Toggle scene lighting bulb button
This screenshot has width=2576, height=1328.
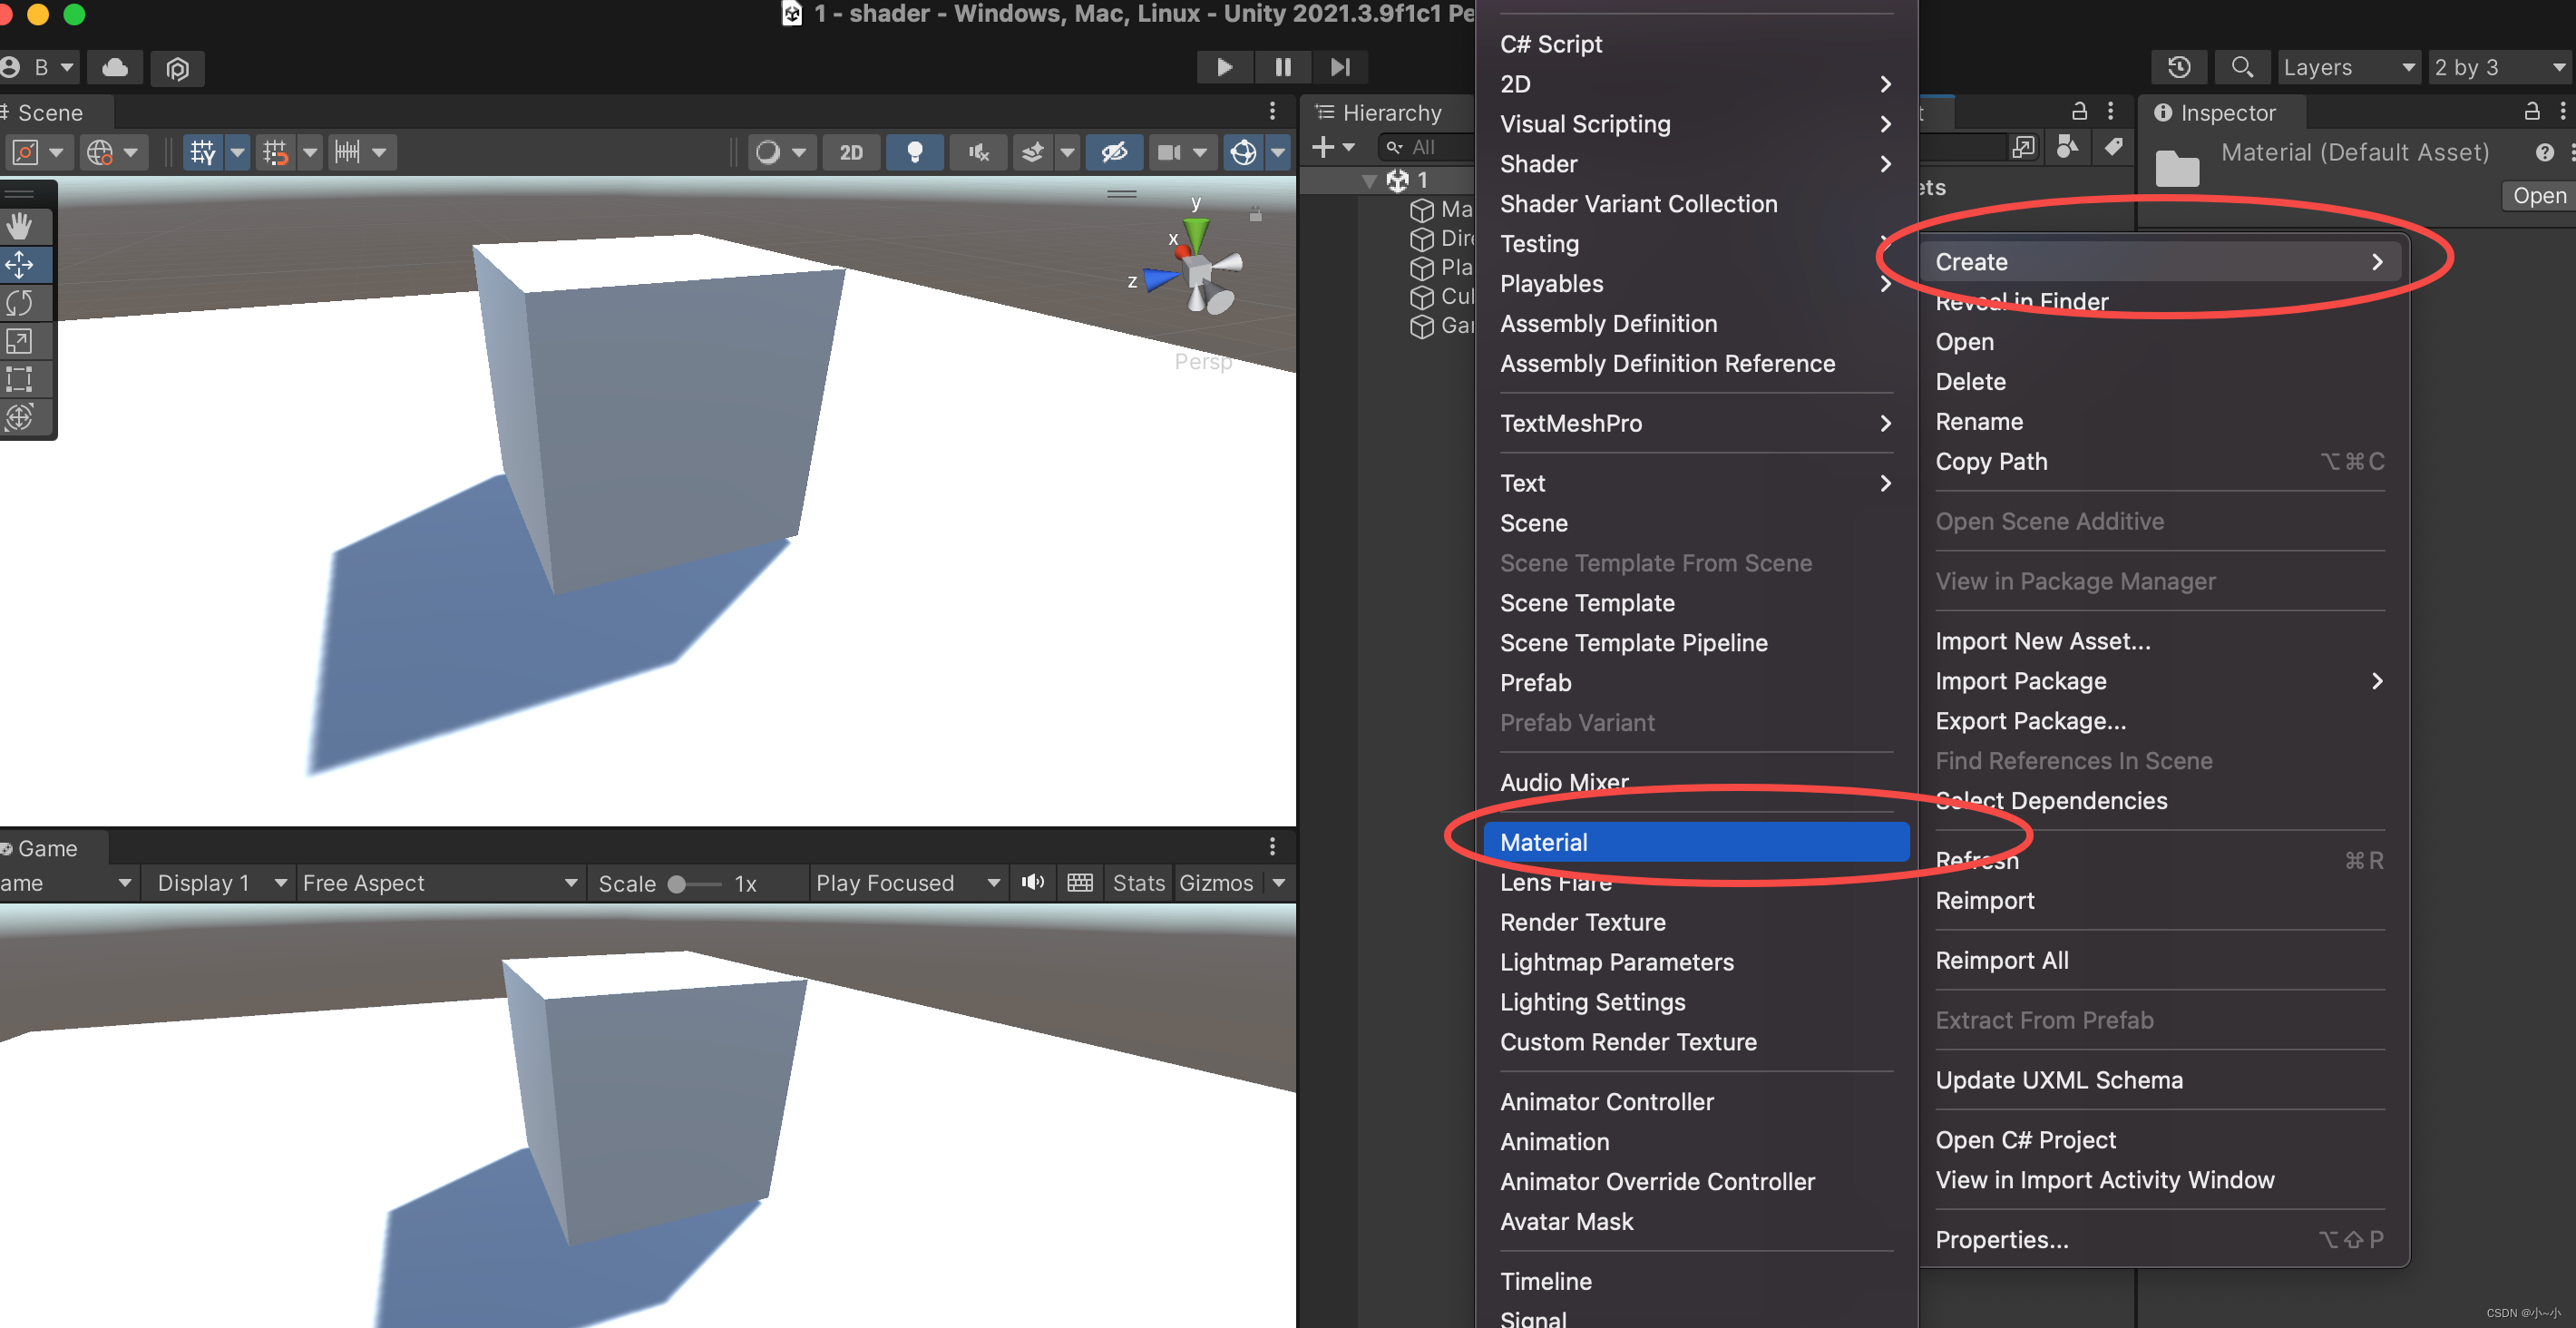[914, 152]
